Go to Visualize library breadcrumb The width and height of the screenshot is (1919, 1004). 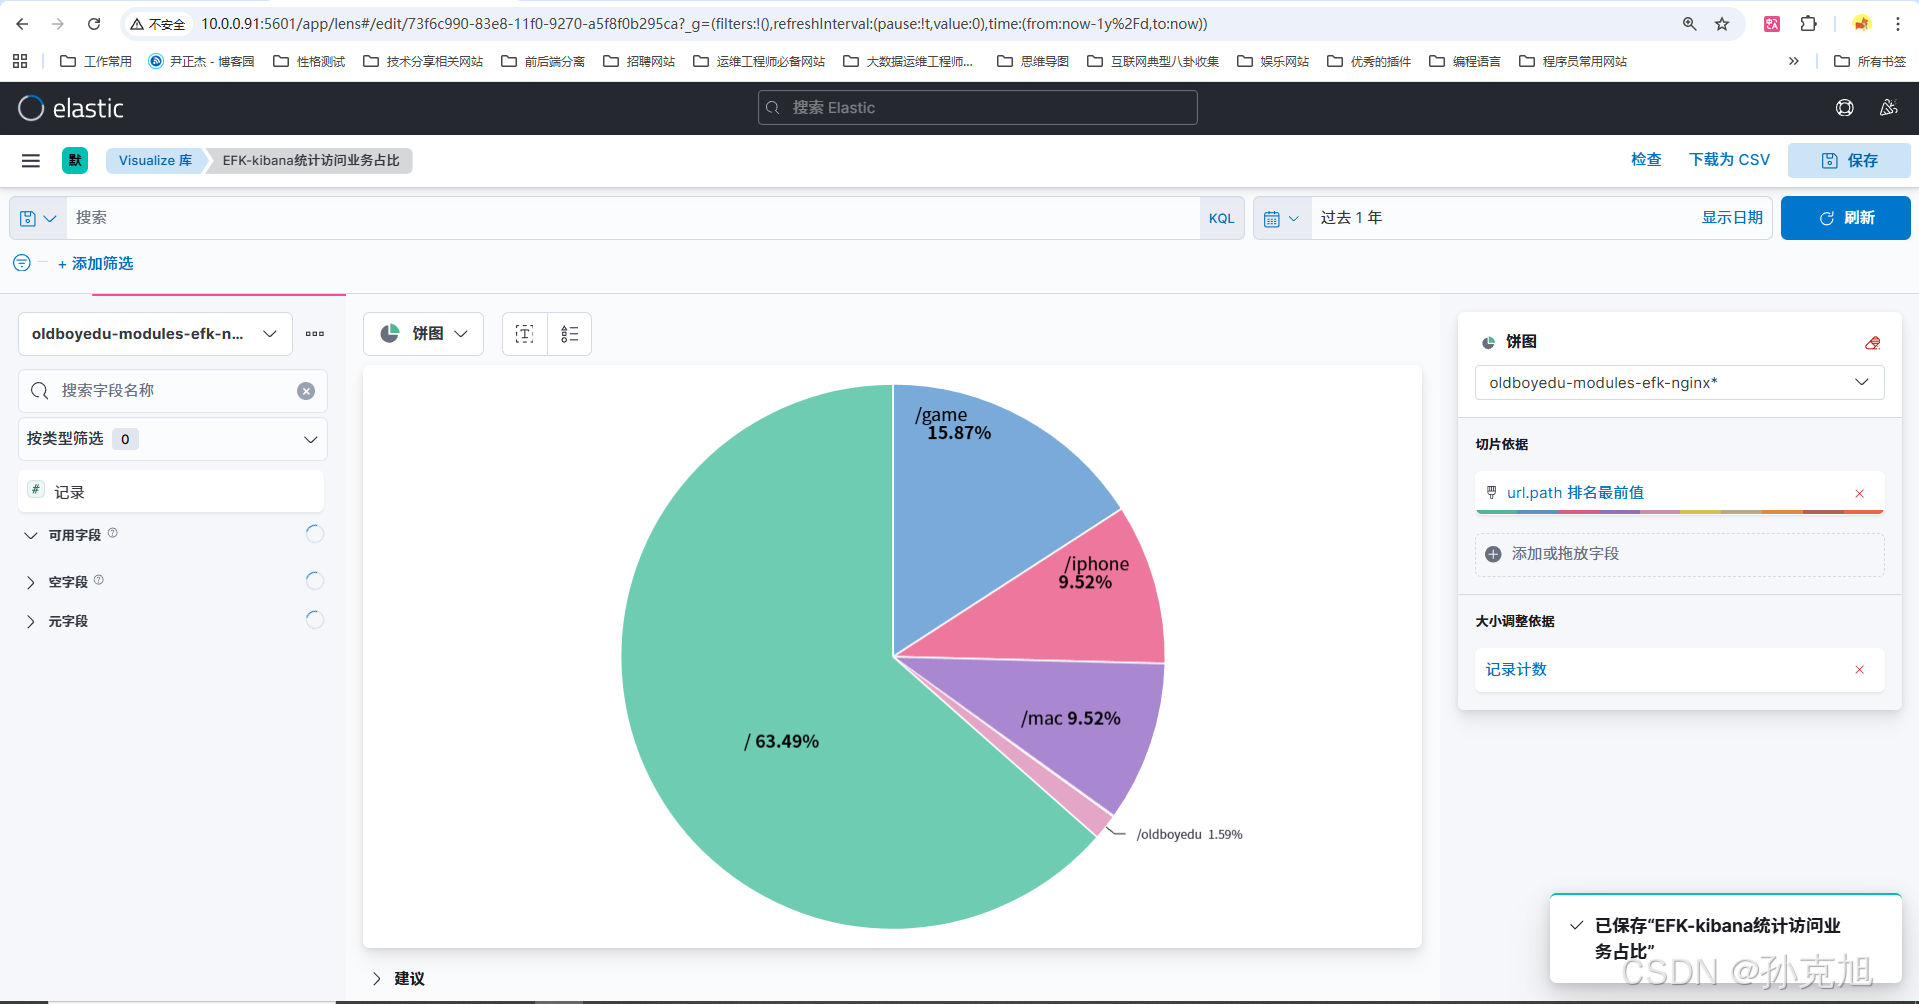coord(155,160)
